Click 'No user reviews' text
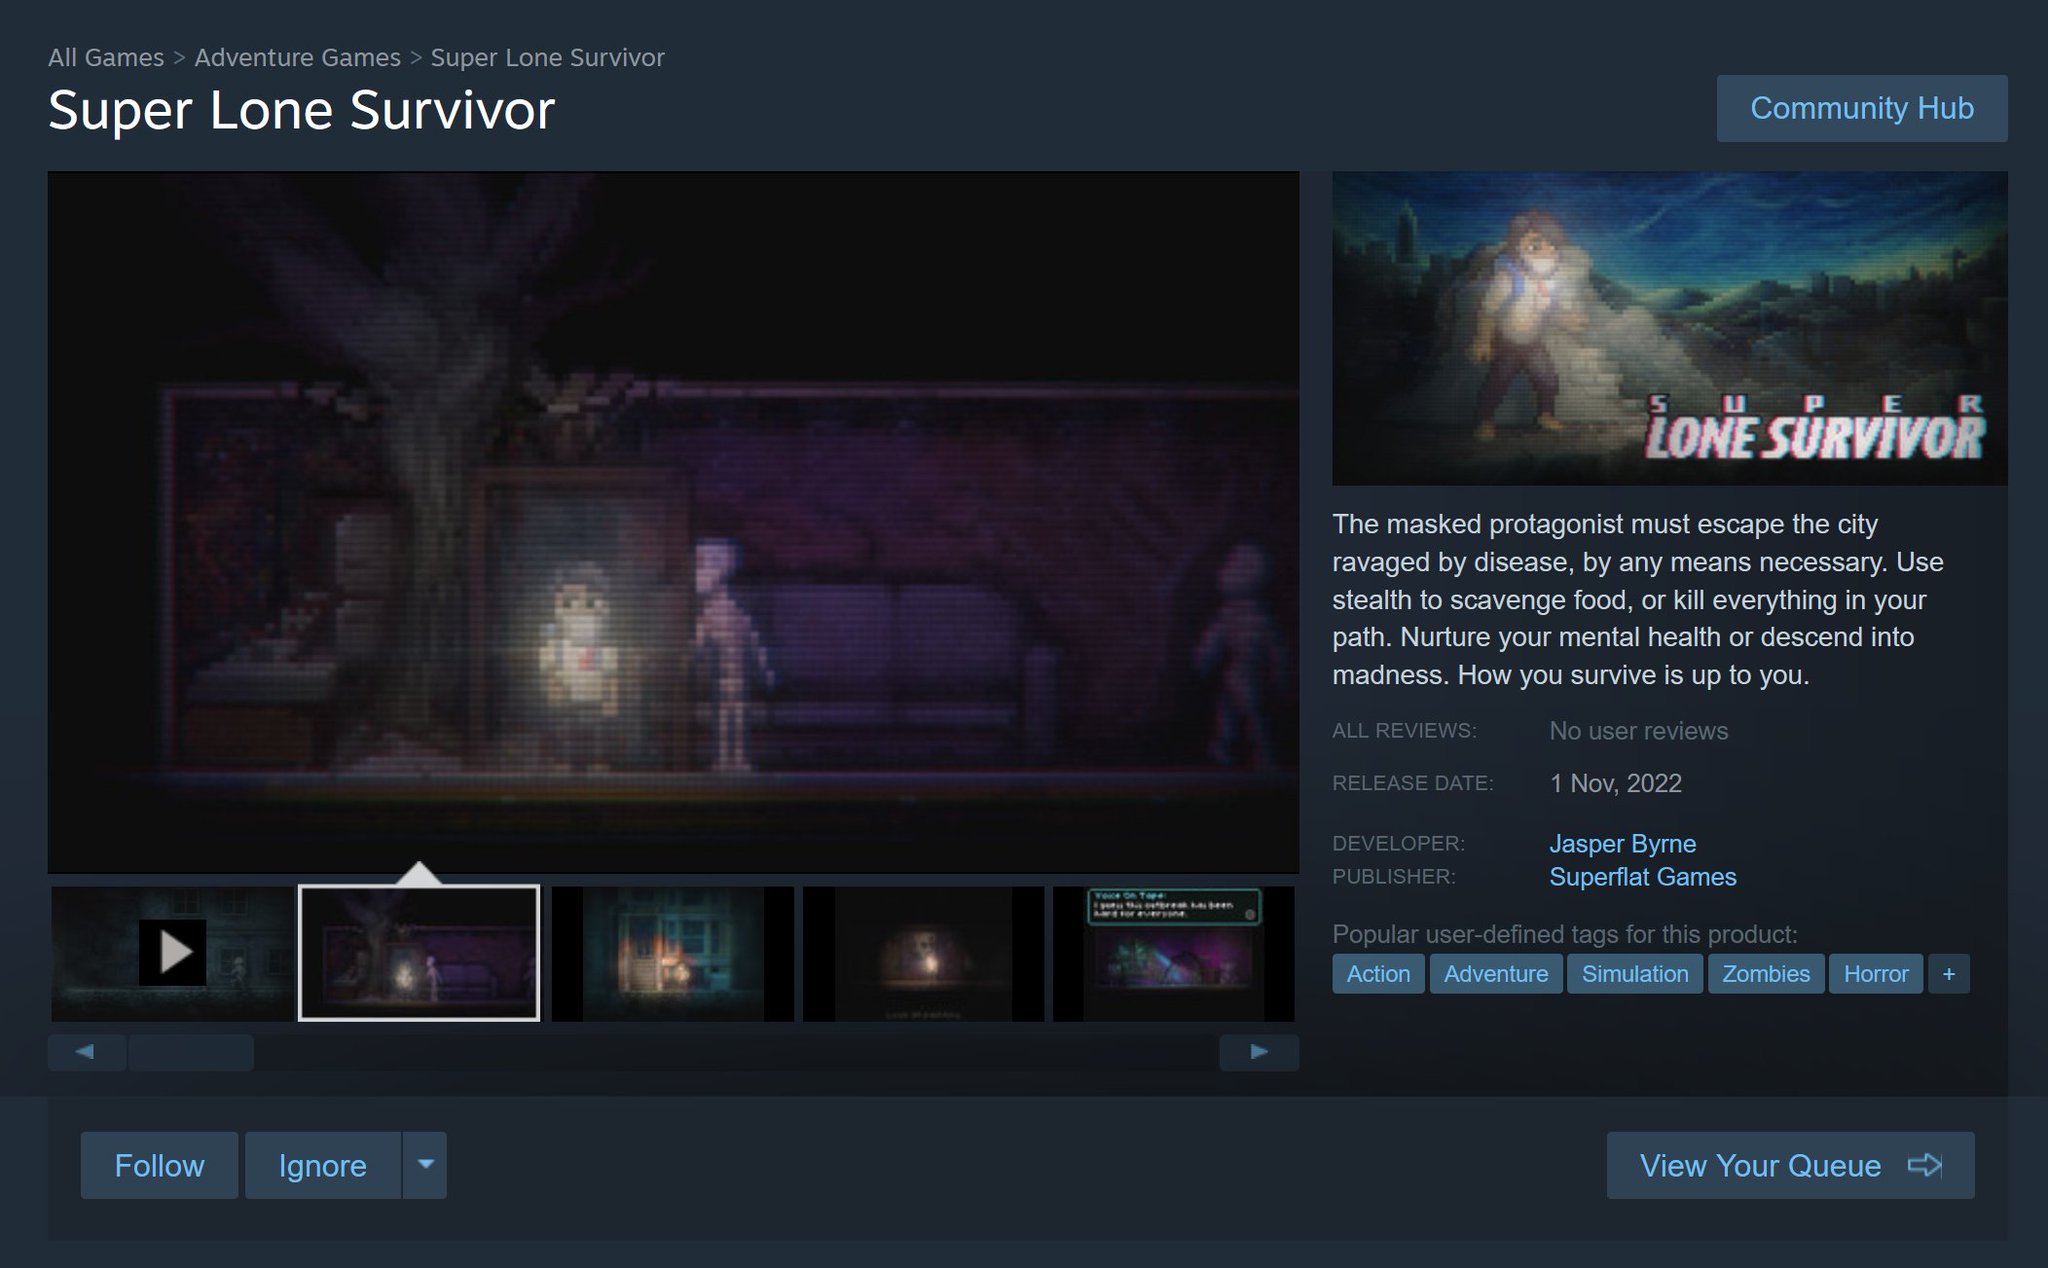 [x=1638, y=731]
